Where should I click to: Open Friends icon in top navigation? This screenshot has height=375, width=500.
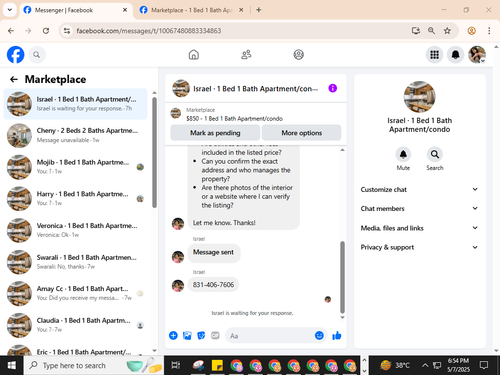[246, 55]
